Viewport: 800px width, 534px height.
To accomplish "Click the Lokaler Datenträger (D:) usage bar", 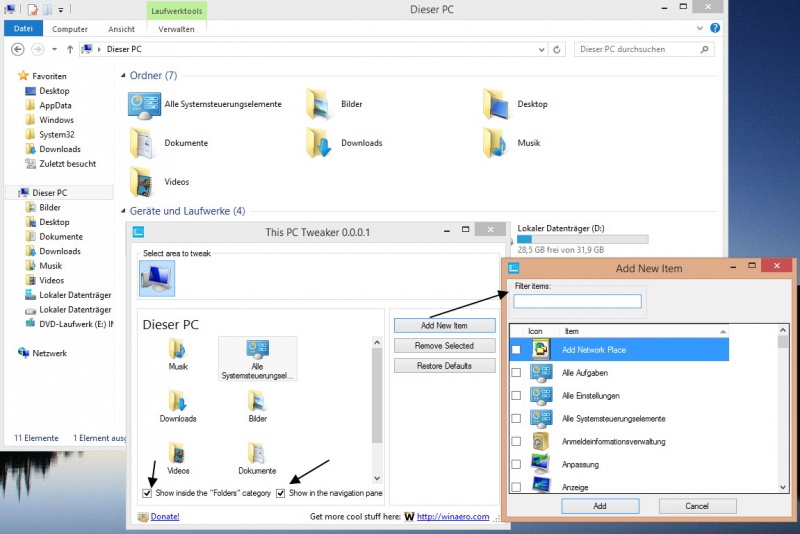I will point(583,239).
